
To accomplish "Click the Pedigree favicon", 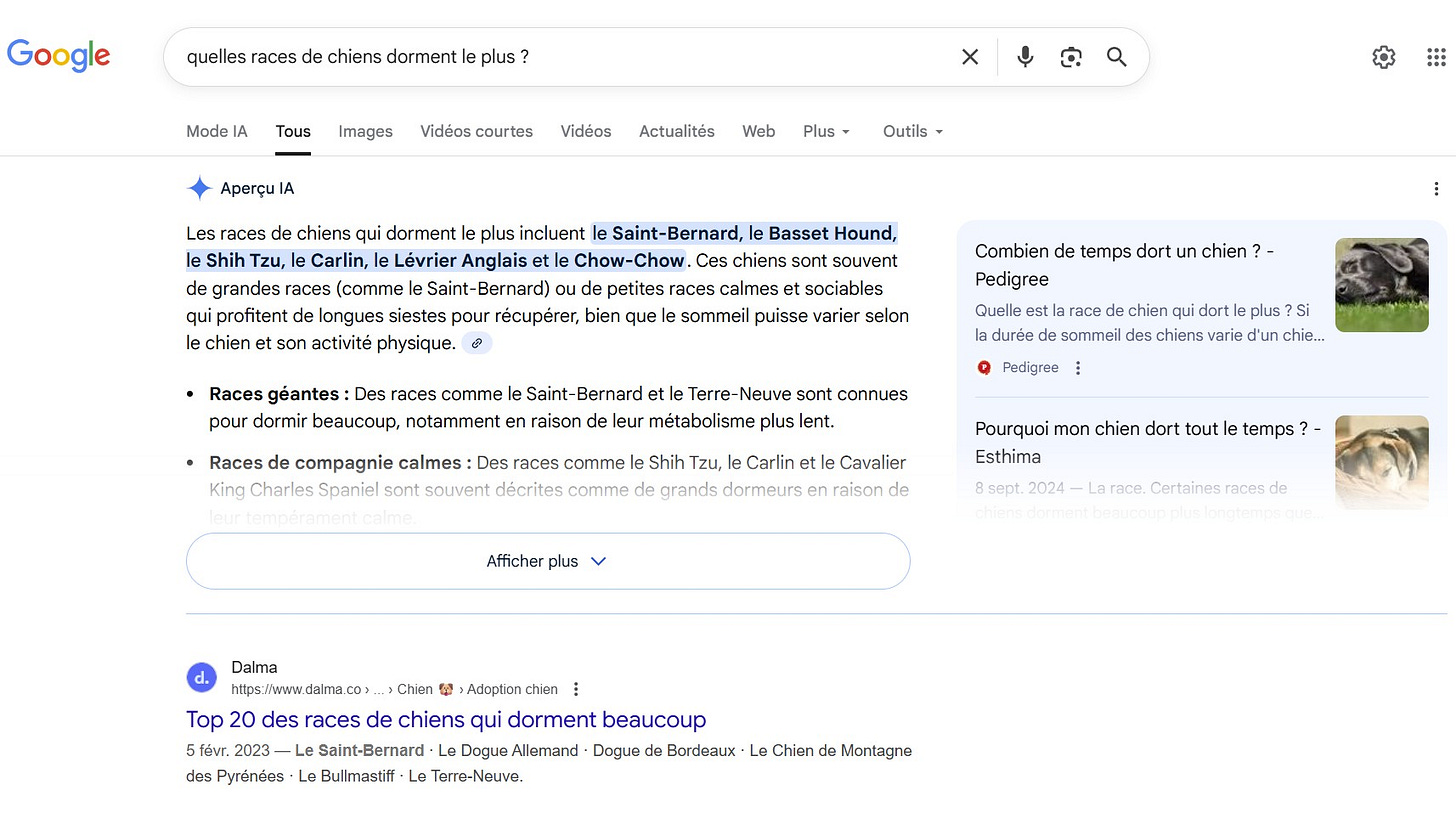I will pos(984,368).
